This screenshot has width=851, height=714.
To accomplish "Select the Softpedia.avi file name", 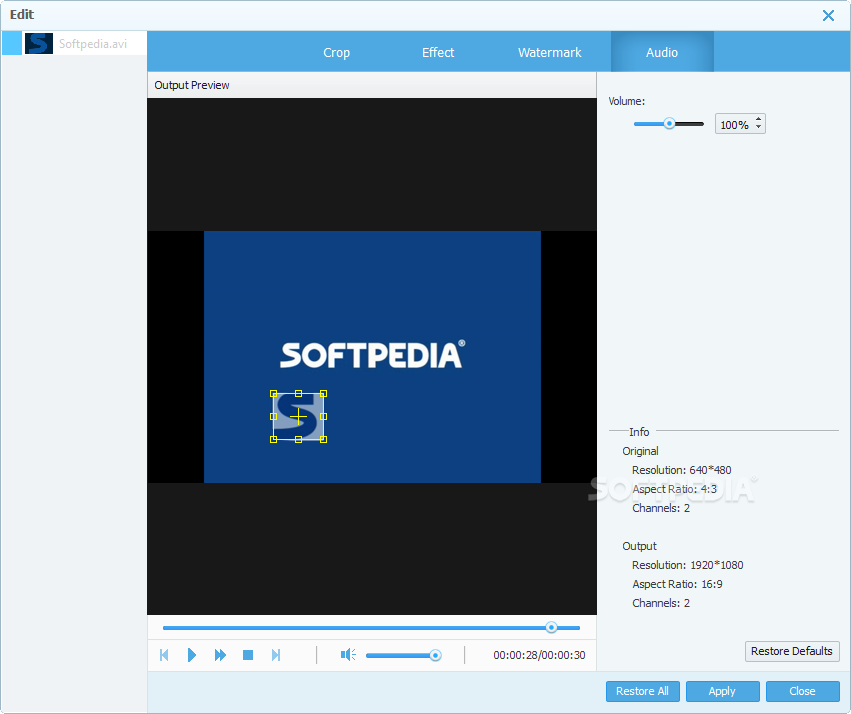I will (x=93, y=44).
